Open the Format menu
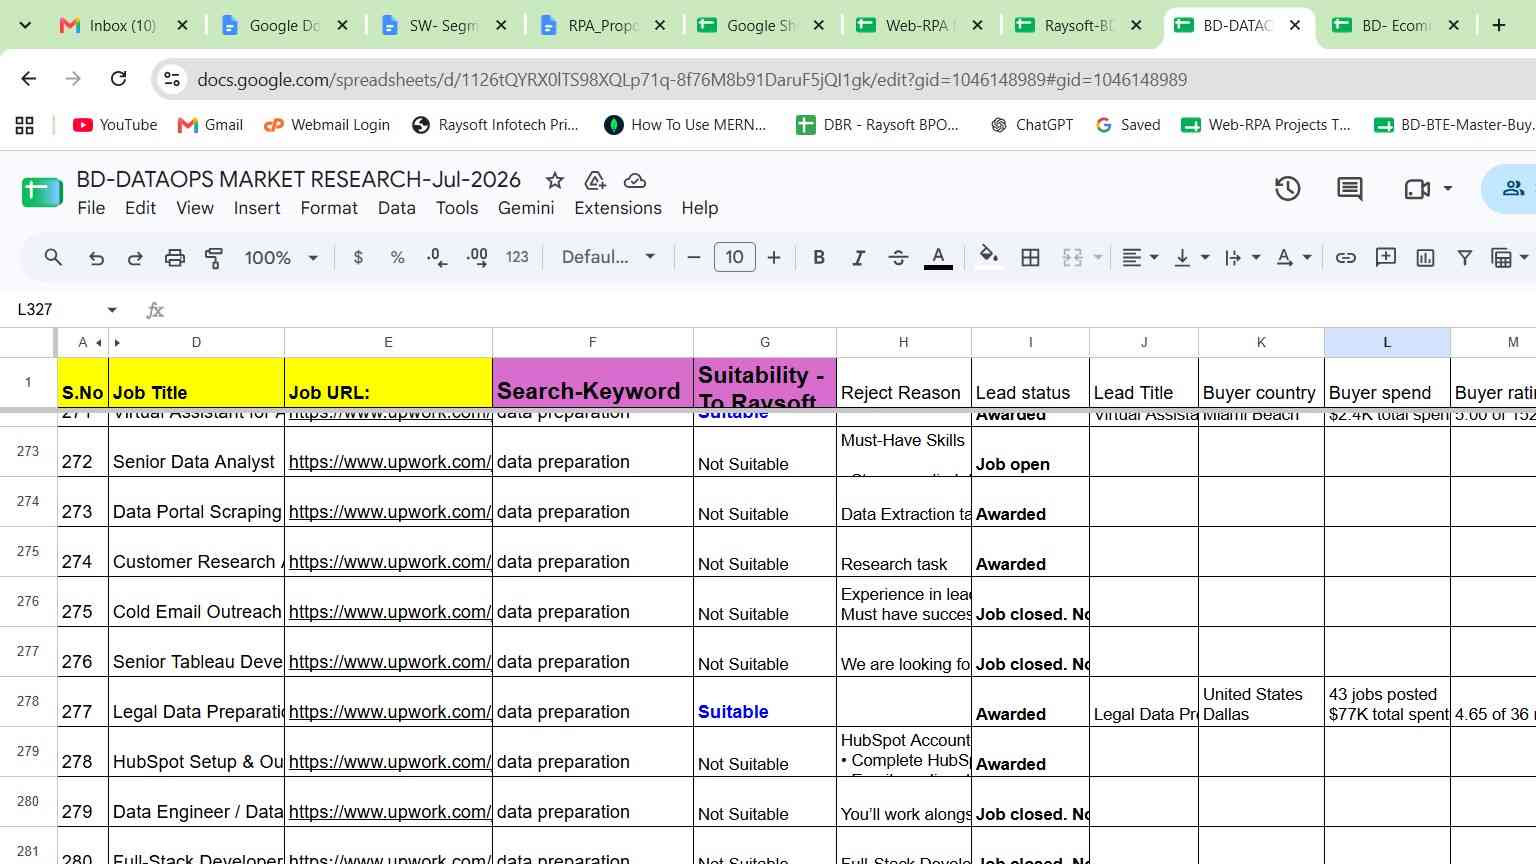This screenshot has width=1536, height=864. point(328,208)
